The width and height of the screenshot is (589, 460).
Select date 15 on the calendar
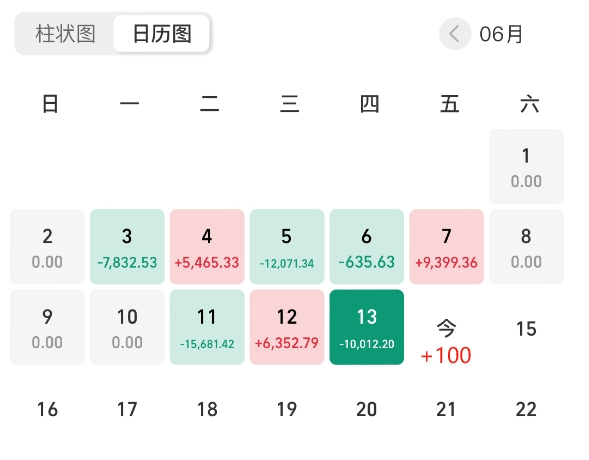(x=526, y=329)
